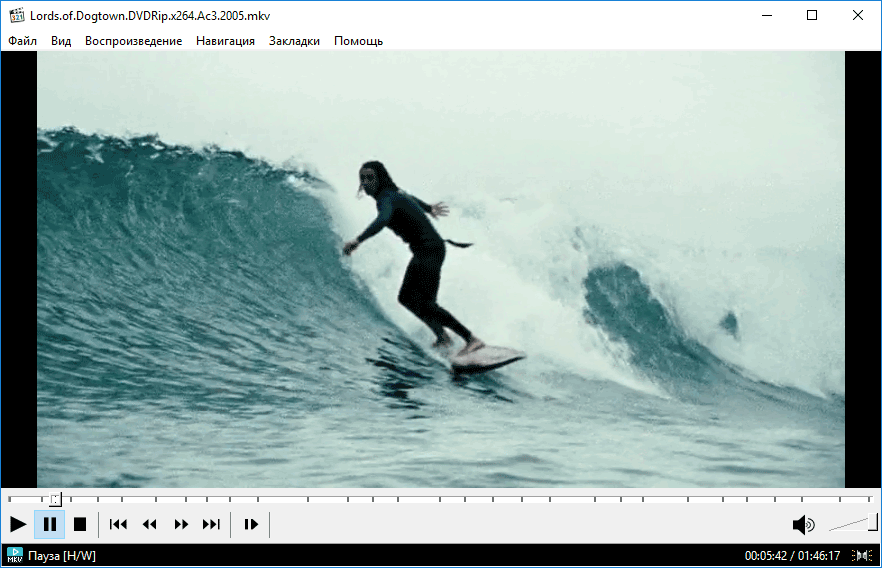This screenshot has width=882, height=568.
Task: Open the Файл menu
Action: pyautogui.click(x=22, y=41)
